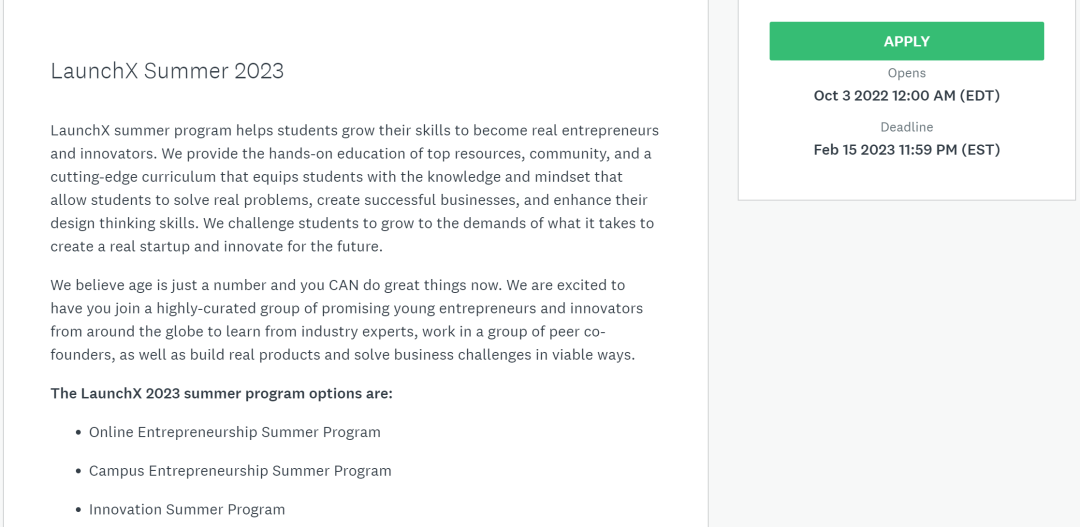Click the paragraph starting 'LaunchX summer program helps'
The image size is (1080, 527).
coord(354,188)
